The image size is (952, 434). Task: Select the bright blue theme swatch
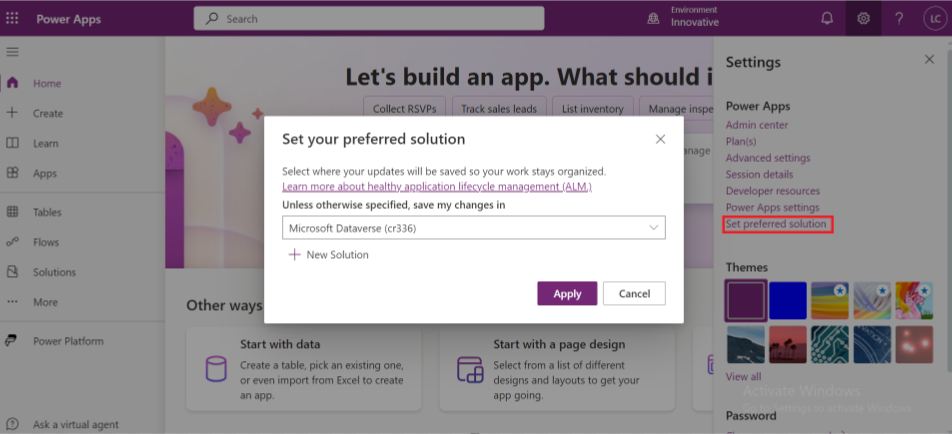787,300
